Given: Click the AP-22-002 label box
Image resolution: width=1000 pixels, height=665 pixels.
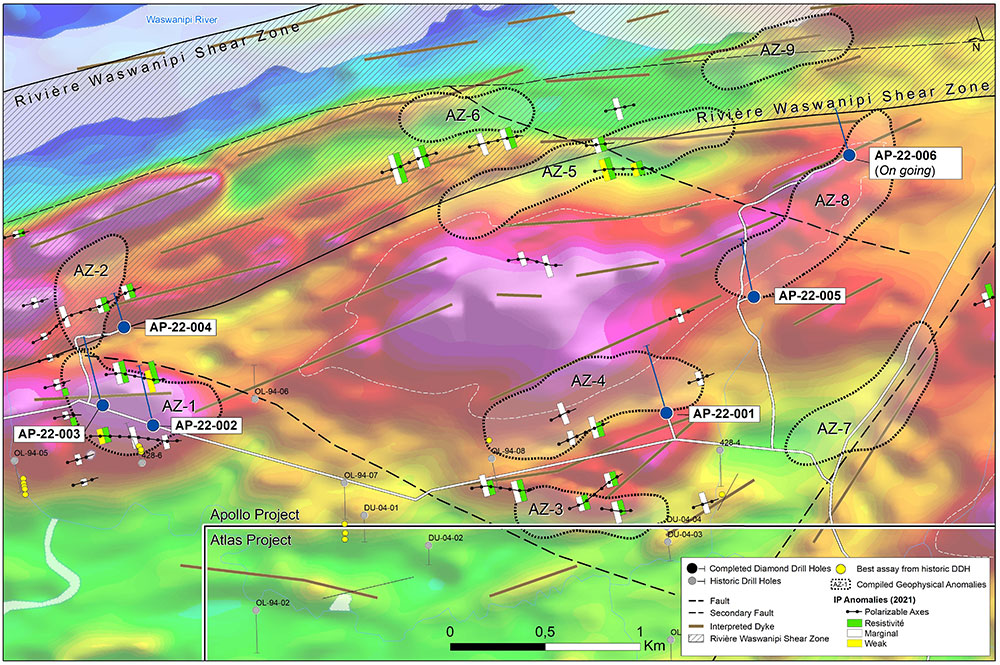Looking at the screenshot, I should coord(206,425).
